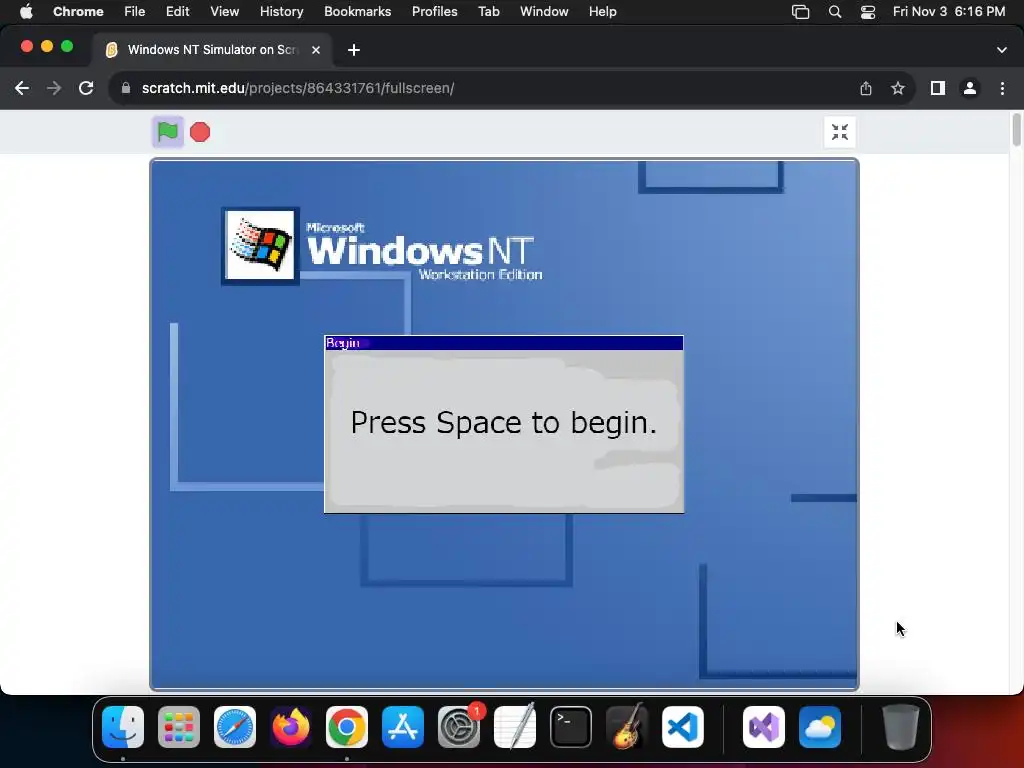Image resolution: width=1024 pixels, height=768 pixels.
Task: Click the Windows NT flag logo
Action: click(x=260, y=245)
